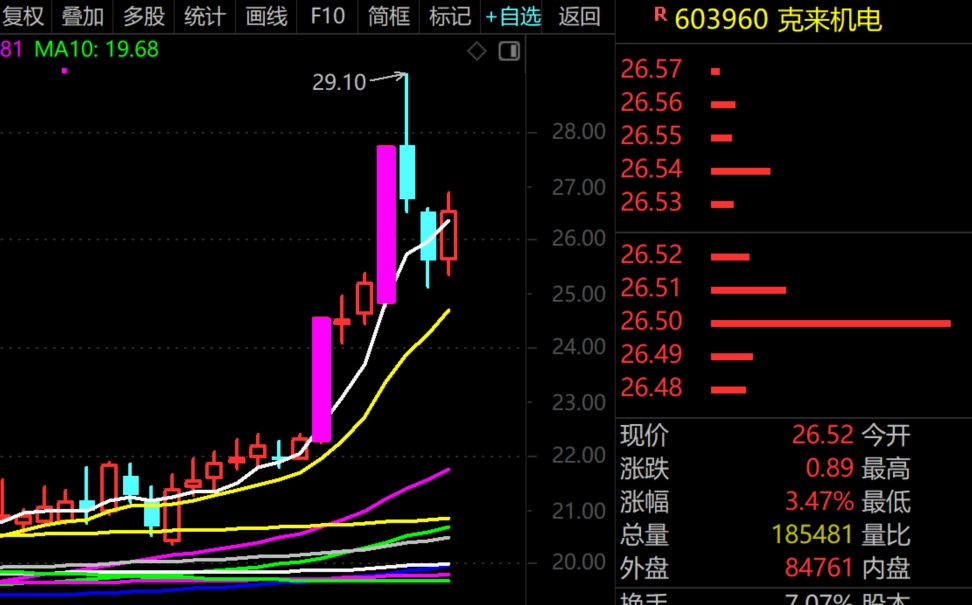Image resolution: width=972 pixels, height=605 pixels.
Task: Toggle the side panel layout icon
Action: 509,51
